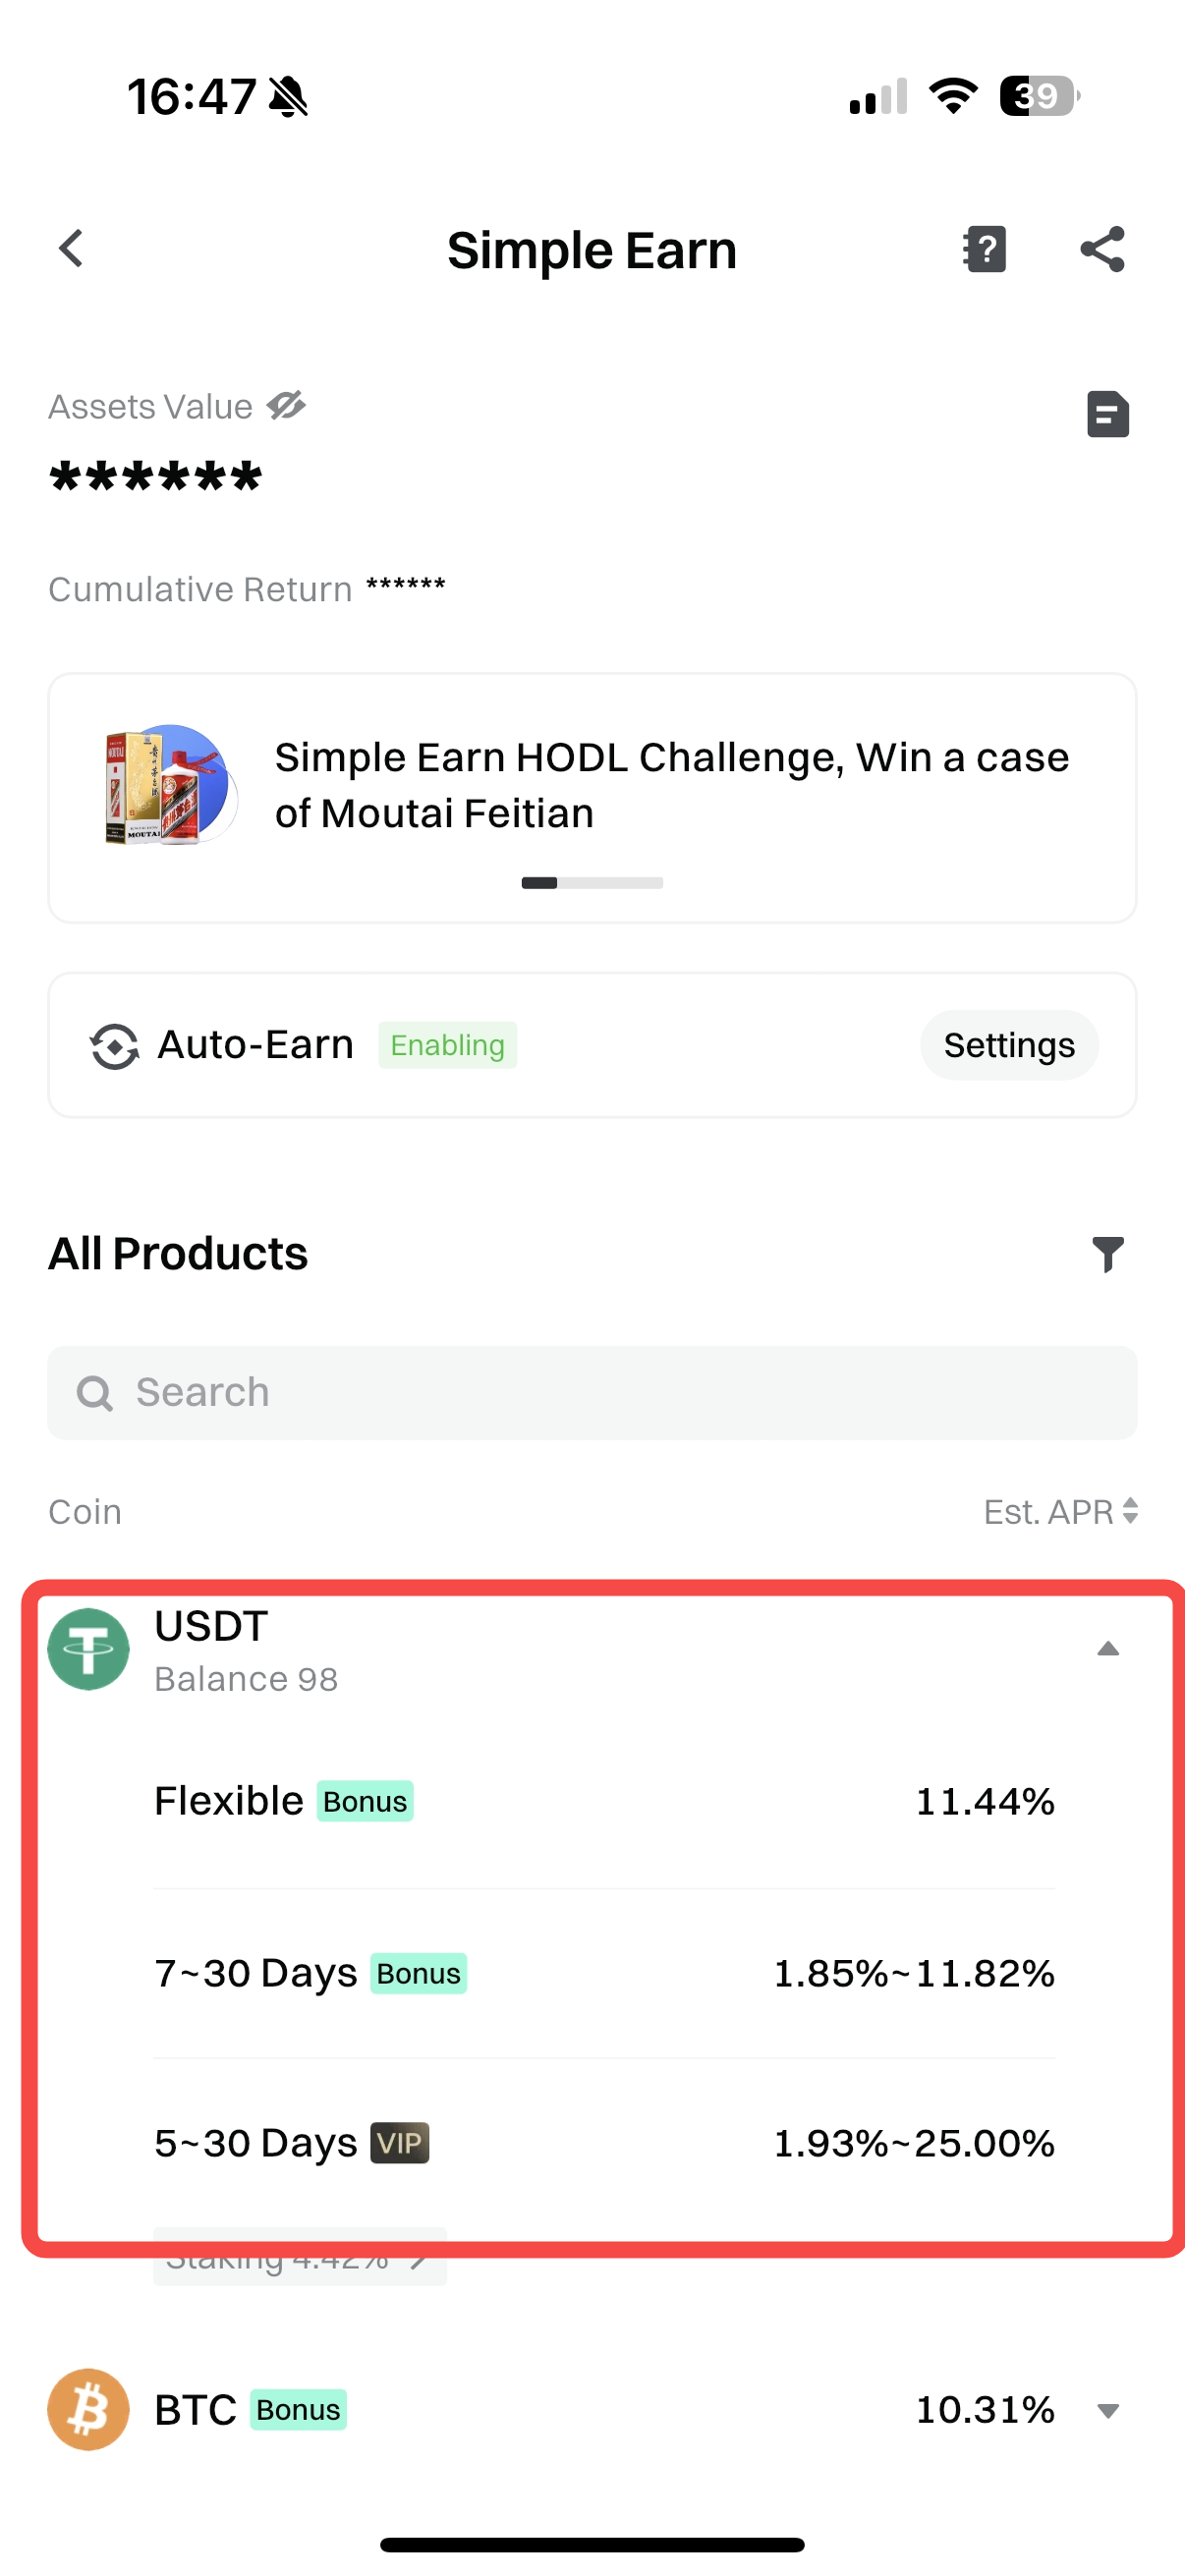
Task: Tap the share icon
Action: coord(1102,249)
